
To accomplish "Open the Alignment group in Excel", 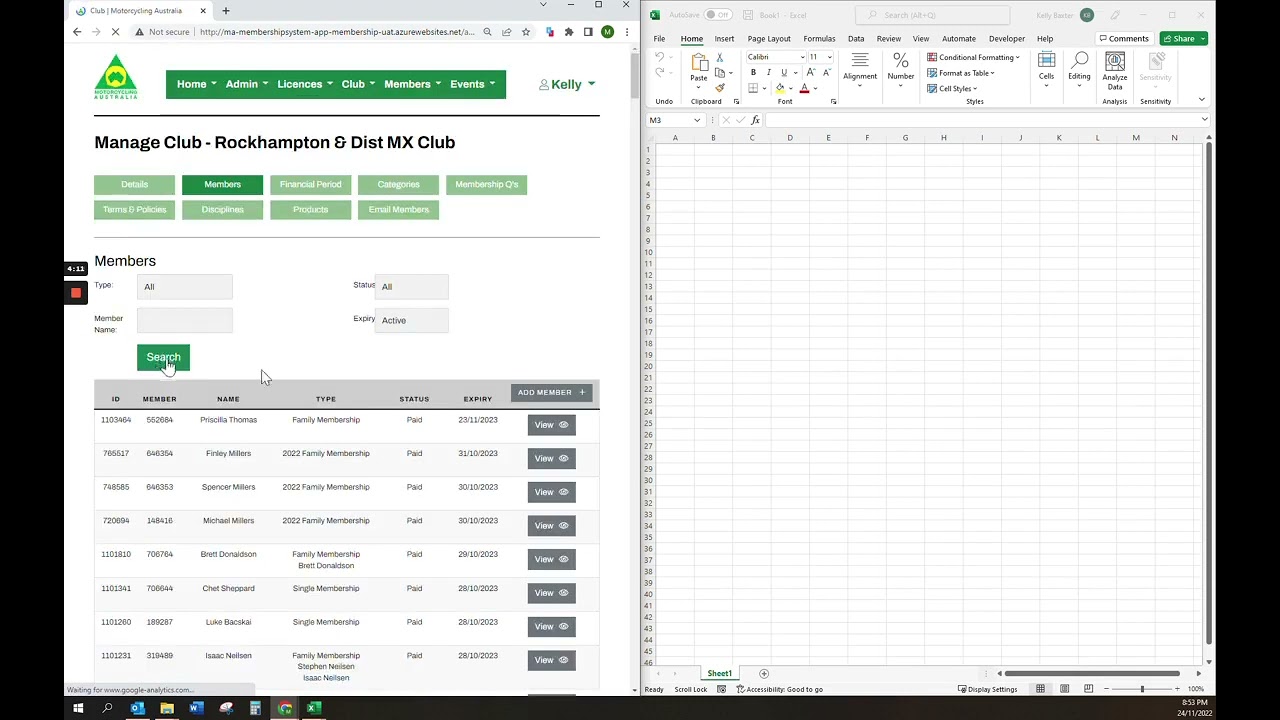I will (x=860, y=67).
